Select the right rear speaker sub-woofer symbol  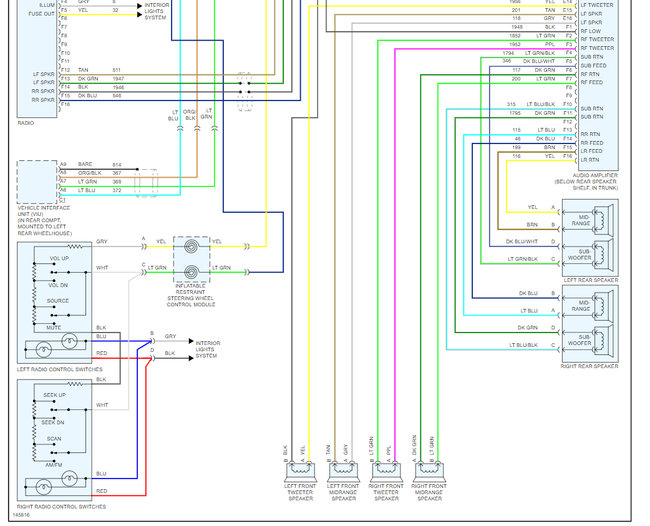click(x=603, y=340)
